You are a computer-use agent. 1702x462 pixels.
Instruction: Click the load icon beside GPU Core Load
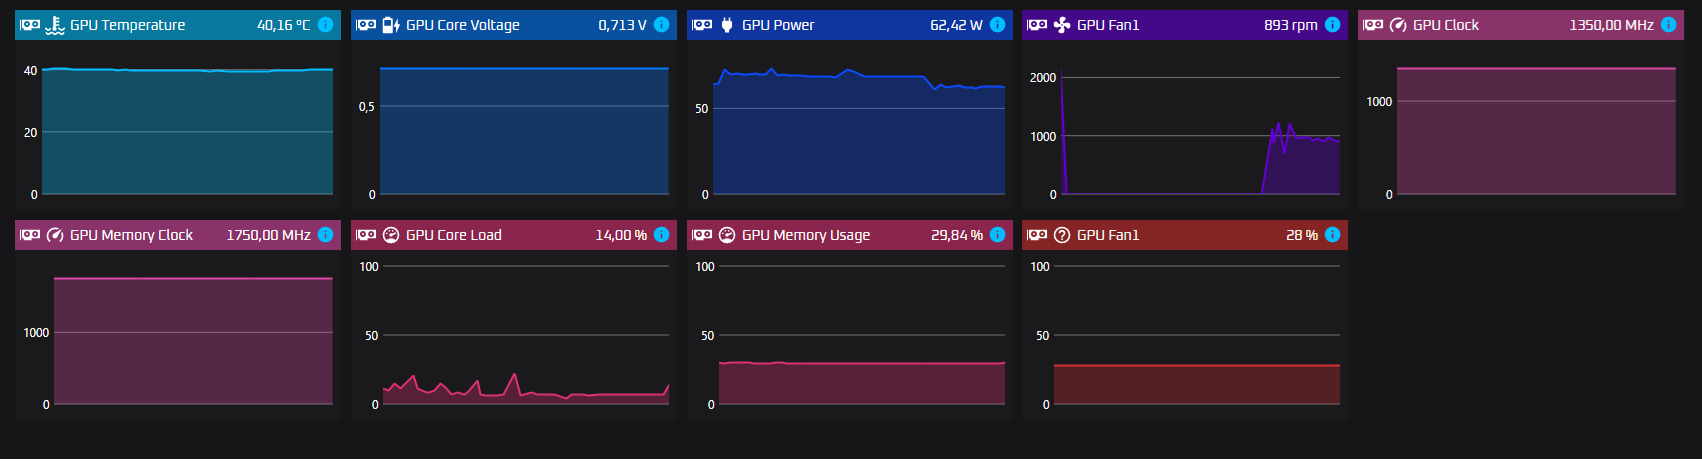(x=391, y=235)
